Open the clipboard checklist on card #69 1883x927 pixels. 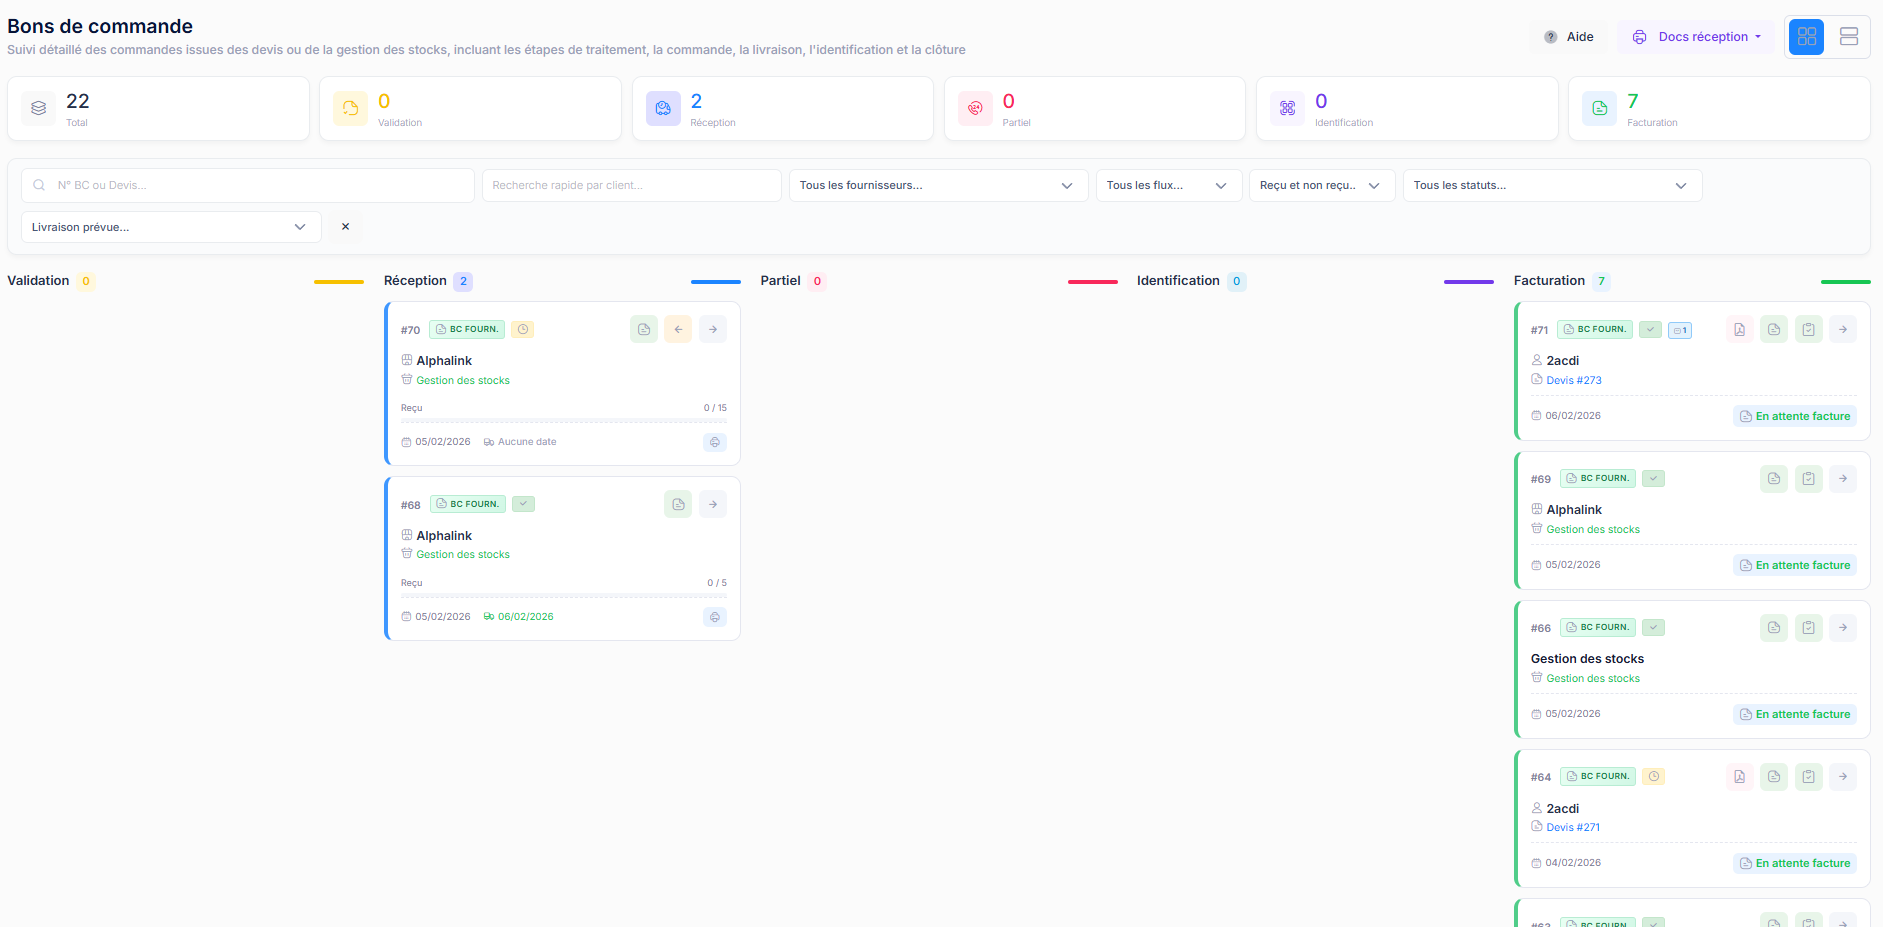pos(1808,479)
